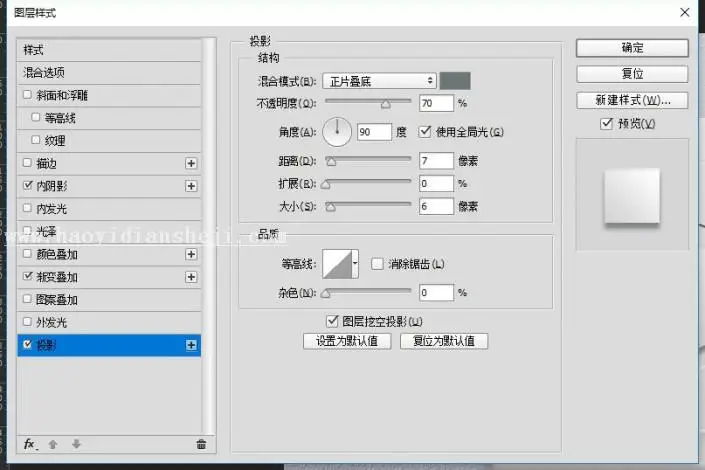
Task: Enable 消除锯齿 checkbox
Action: click(x=377, y=264)
